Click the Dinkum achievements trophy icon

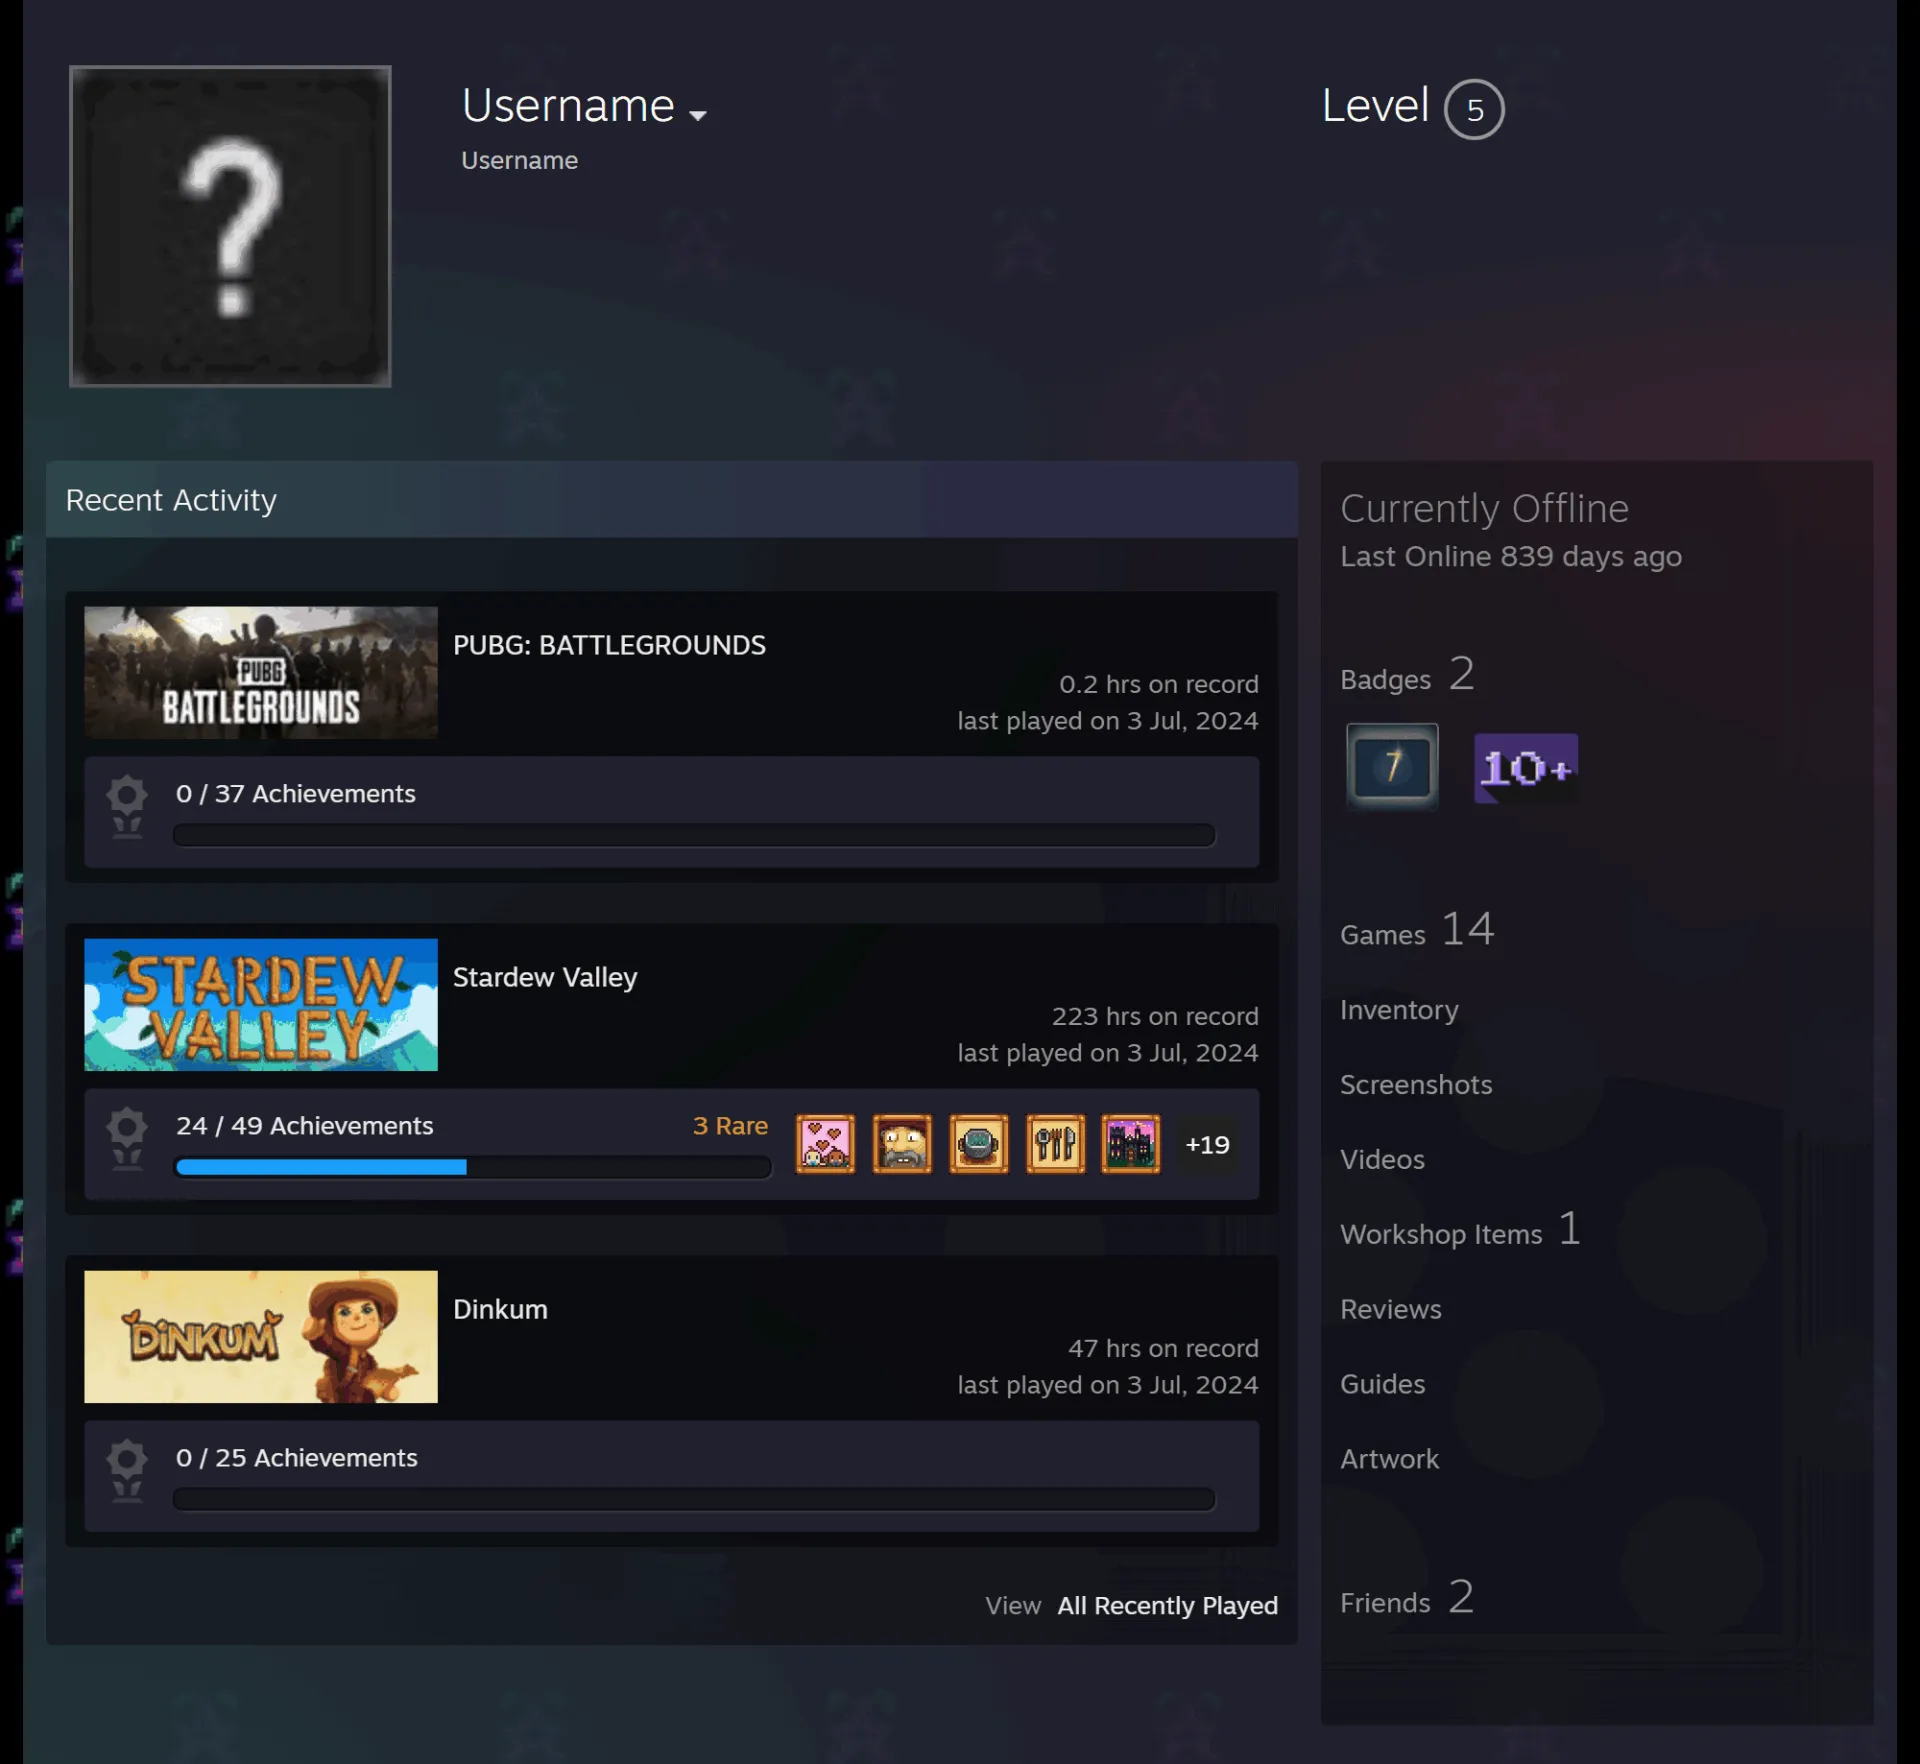pos(127,1471)
